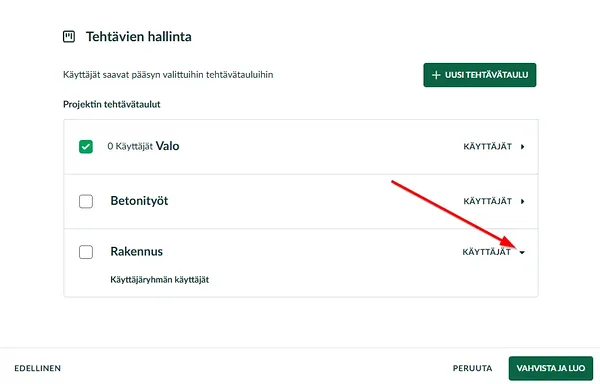Click the plus icon in Uusi tehtävätaulu button
The height and width of the screenshot is (384, 600).
click(x=436, y=75)
